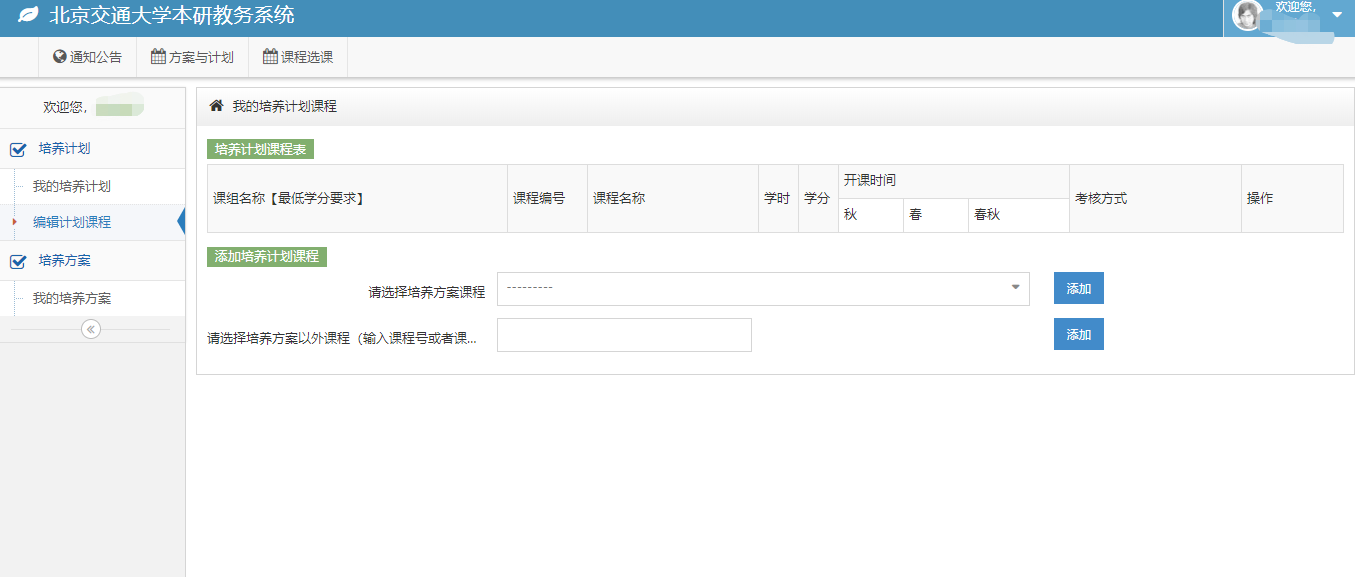Click 添加 next to the course dropdown
Screen dimensions: 1355x577
1078,289
